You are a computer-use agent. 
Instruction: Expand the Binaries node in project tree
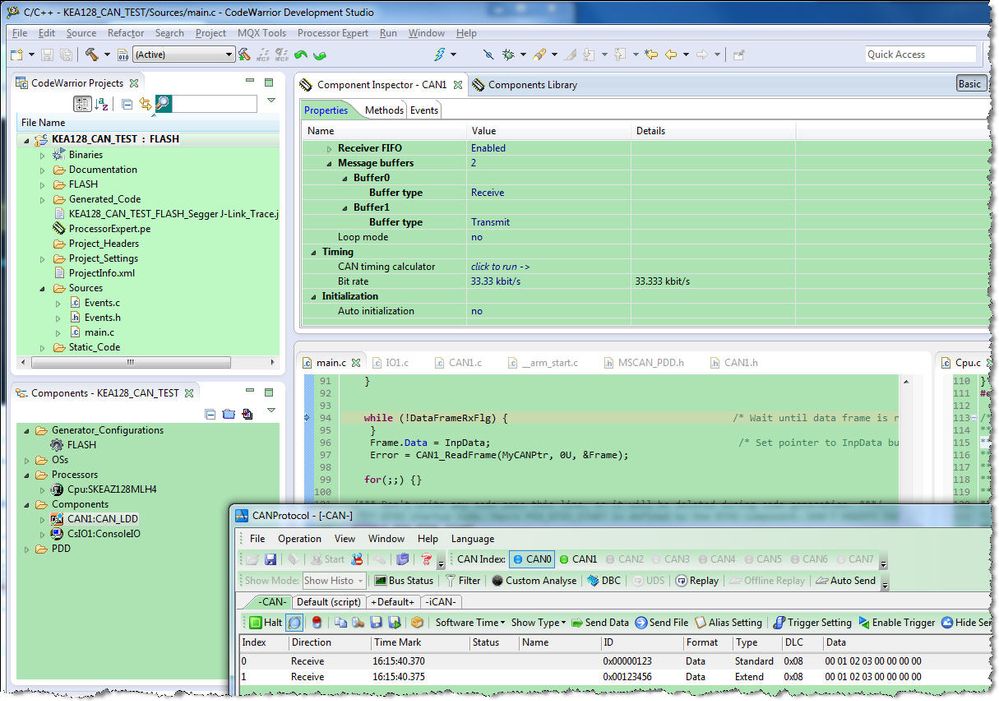(43, 155)
